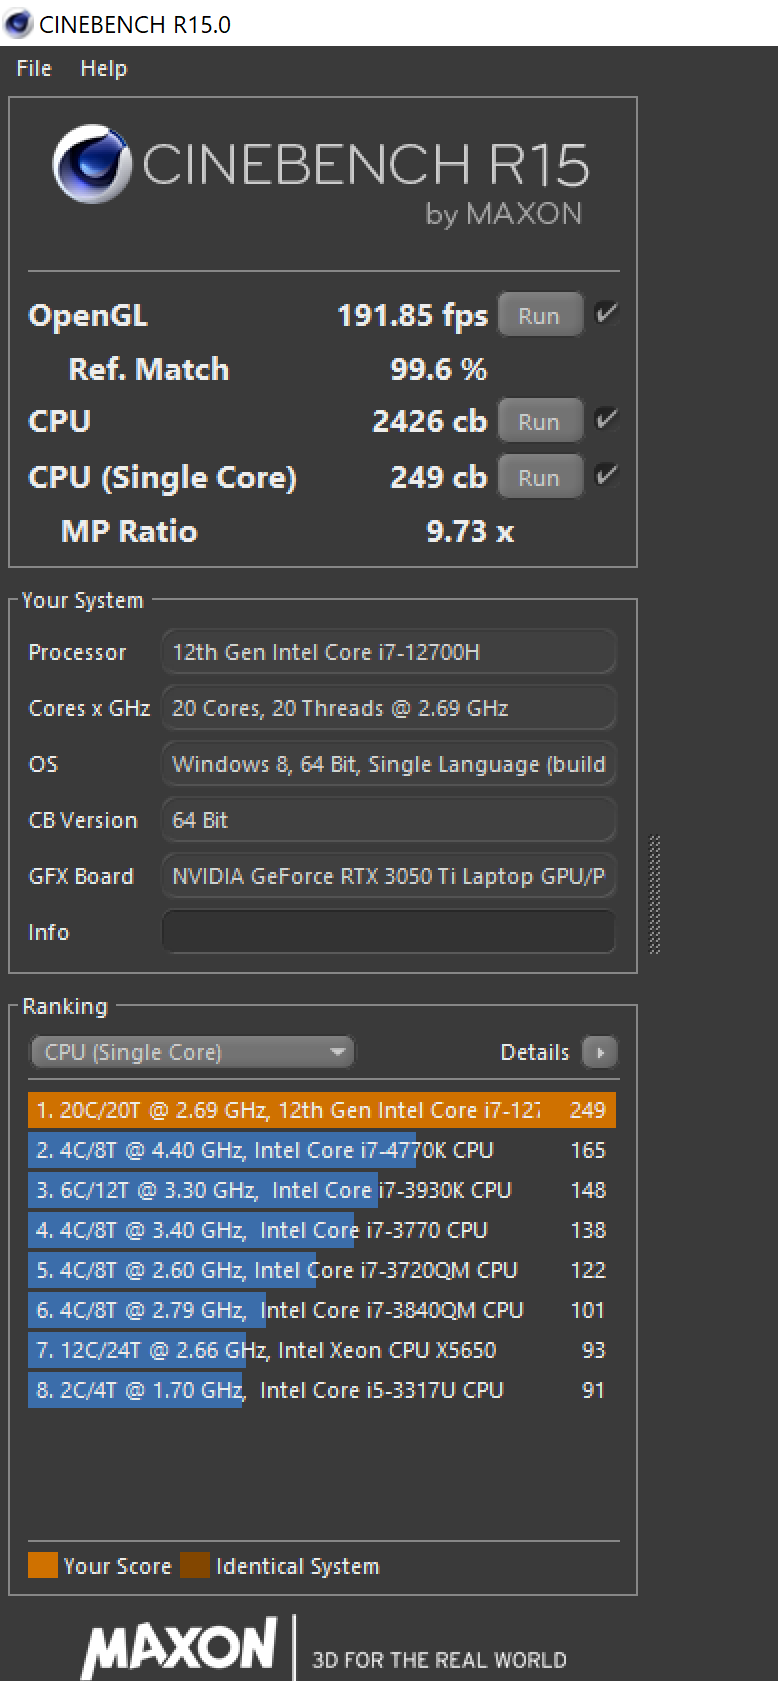778x1681 pixels.
Task: Click the empty Info input field
Action: (x=388, y=932)
